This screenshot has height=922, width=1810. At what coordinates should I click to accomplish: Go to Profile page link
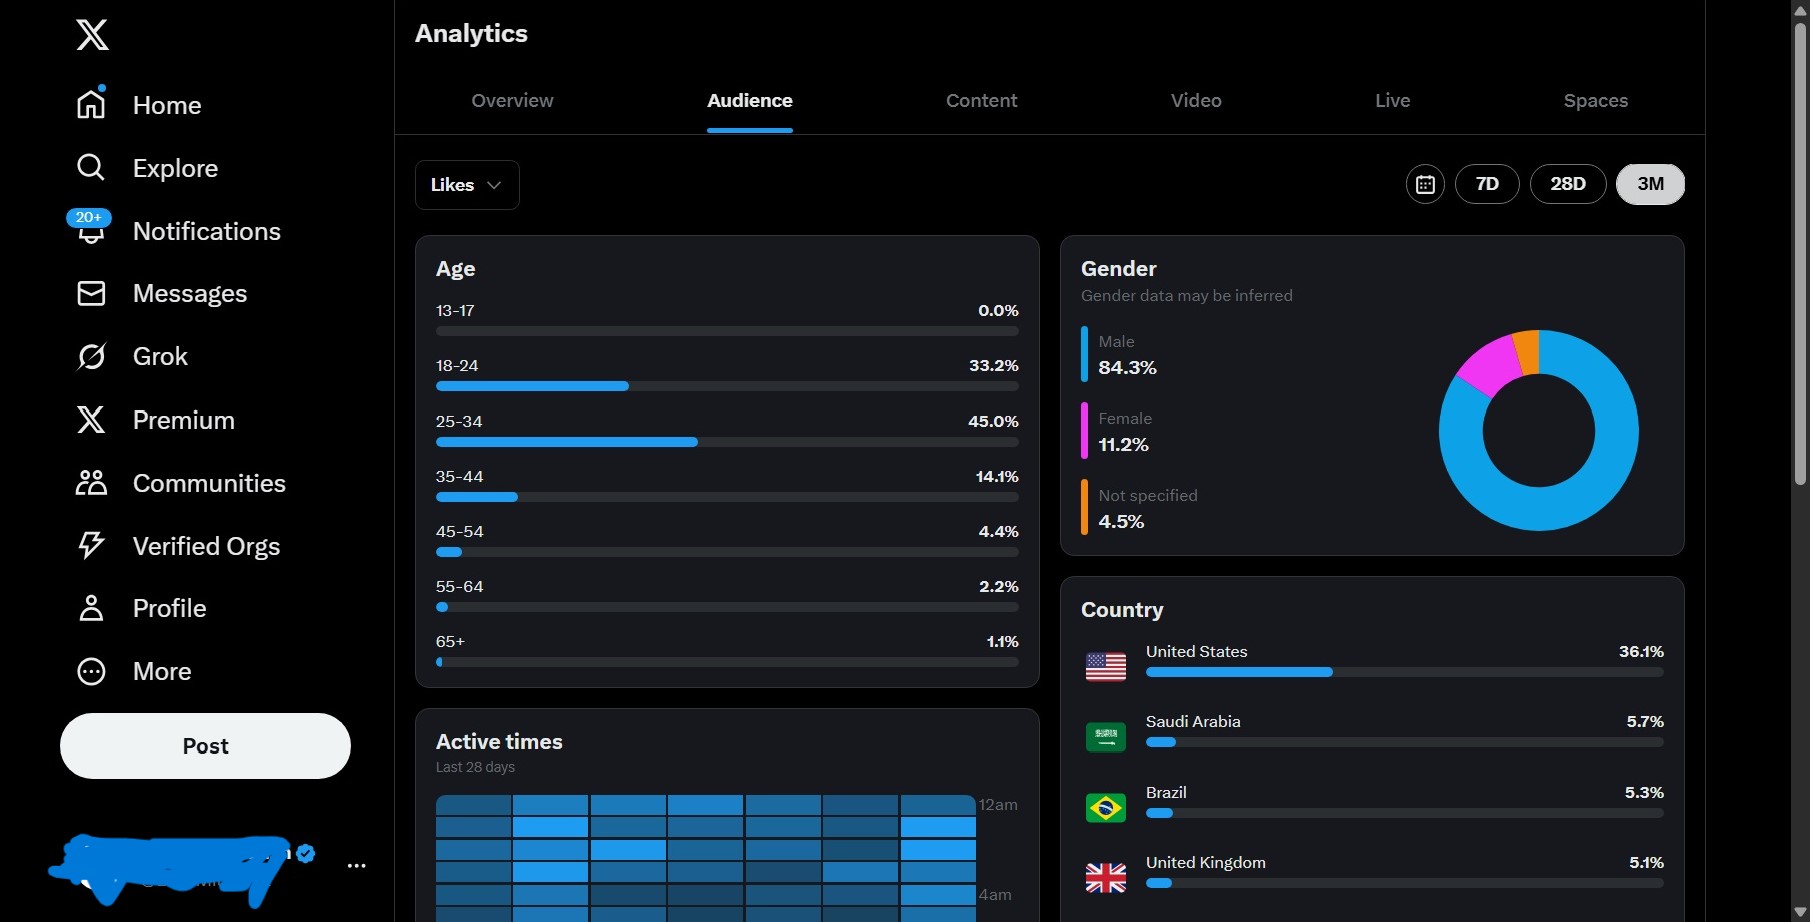pos(169,608)
